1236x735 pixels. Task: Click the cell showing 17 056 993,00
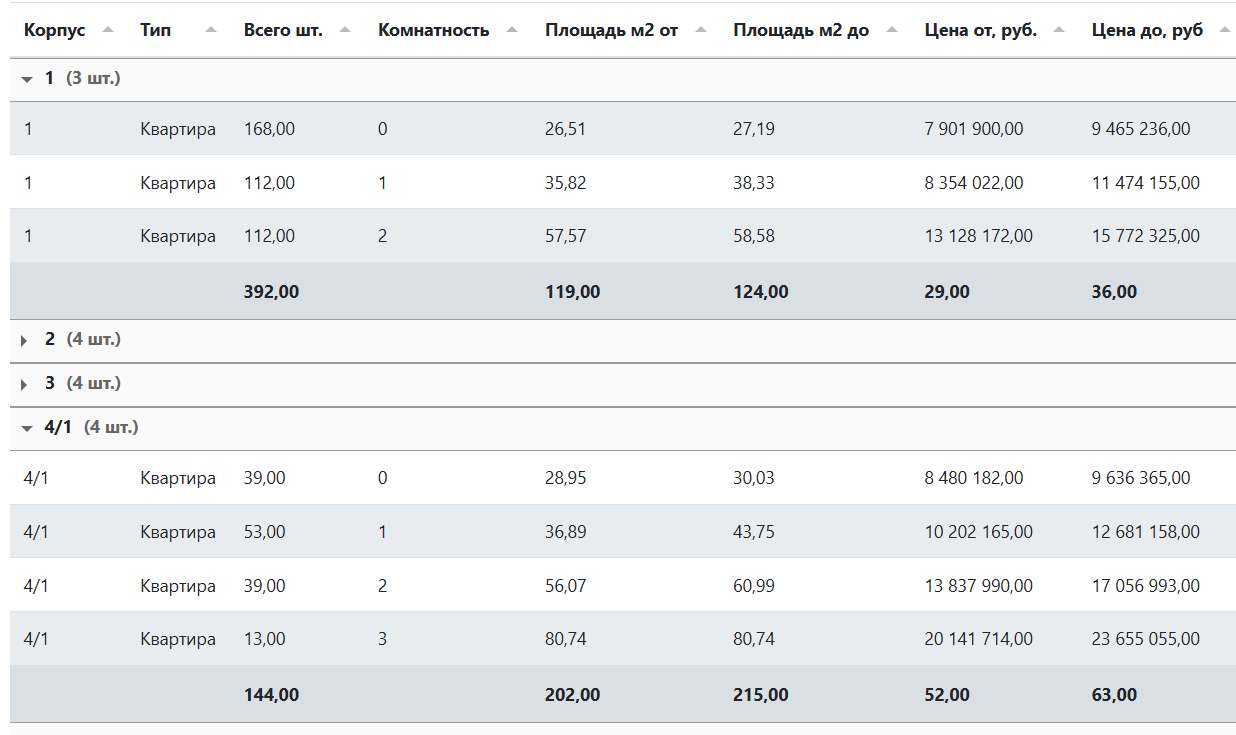1145,586
